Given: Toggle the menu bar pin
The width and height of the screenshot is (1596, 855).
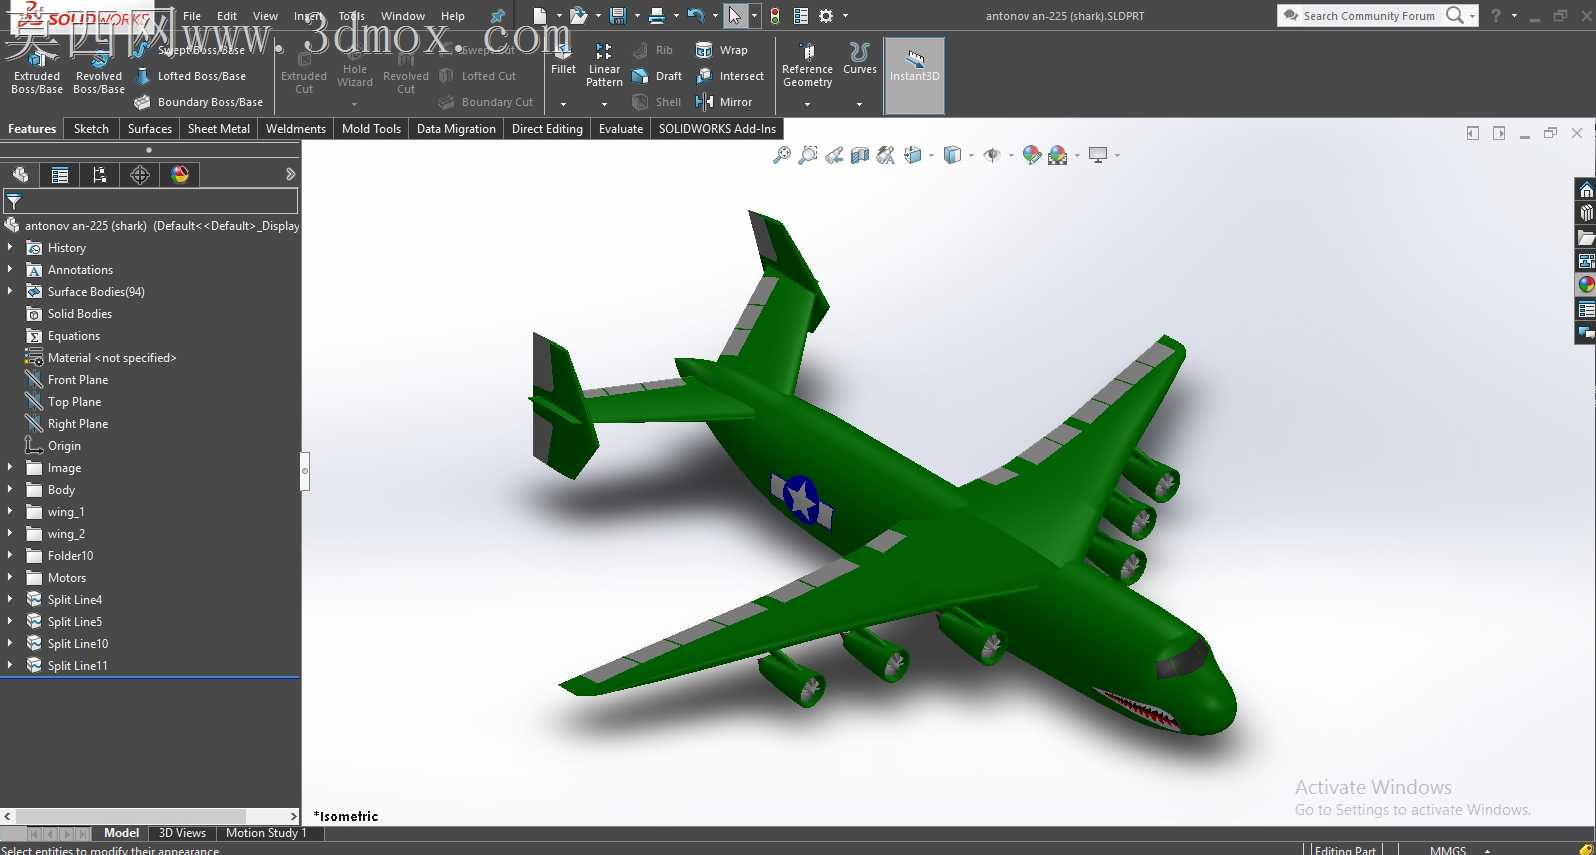Looking at the screenshot, I should [x=497, y=16].
